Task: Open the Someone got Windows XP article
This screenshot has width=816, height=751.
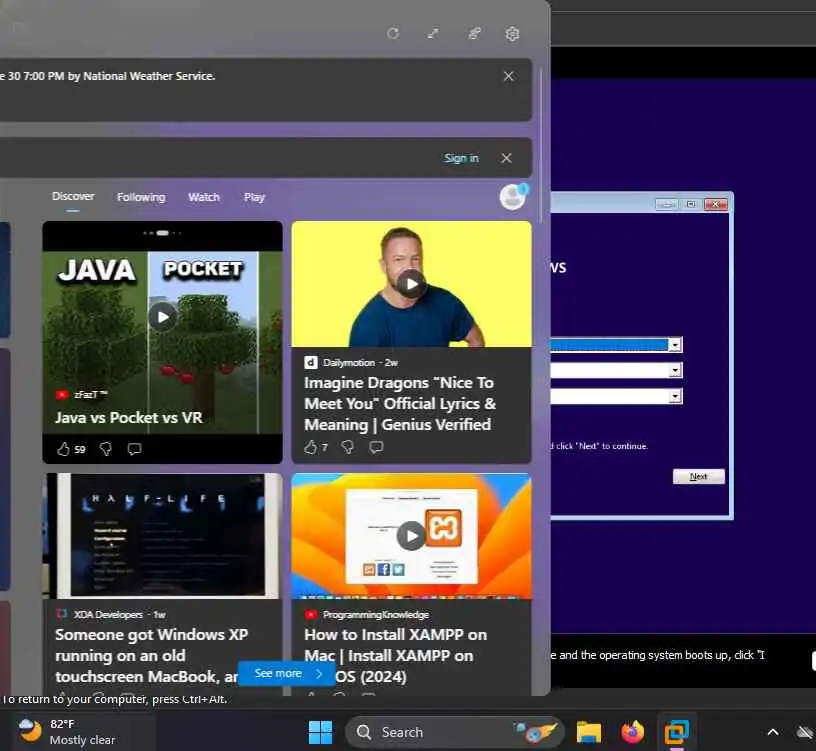Action: [151, 655]
